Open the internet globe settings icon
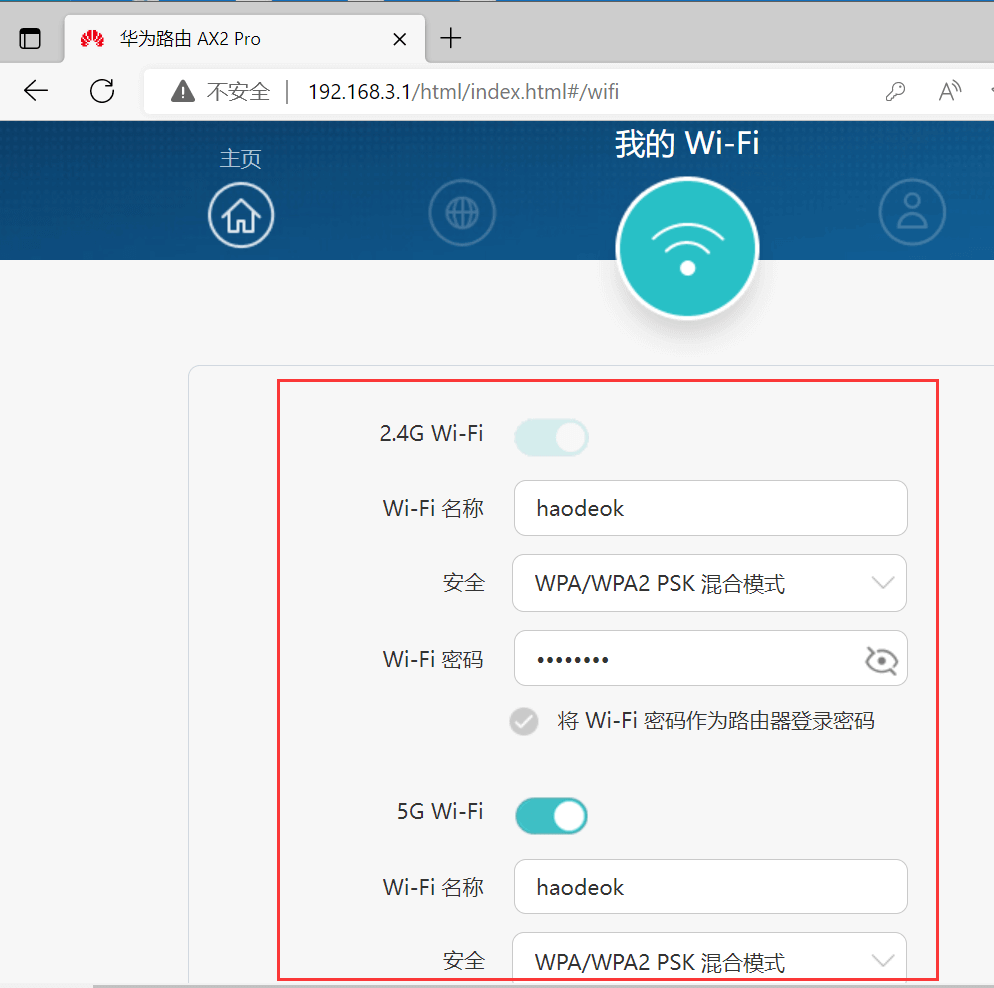The image size is (994, 988). pyautogui.click(x=462, y=213)
